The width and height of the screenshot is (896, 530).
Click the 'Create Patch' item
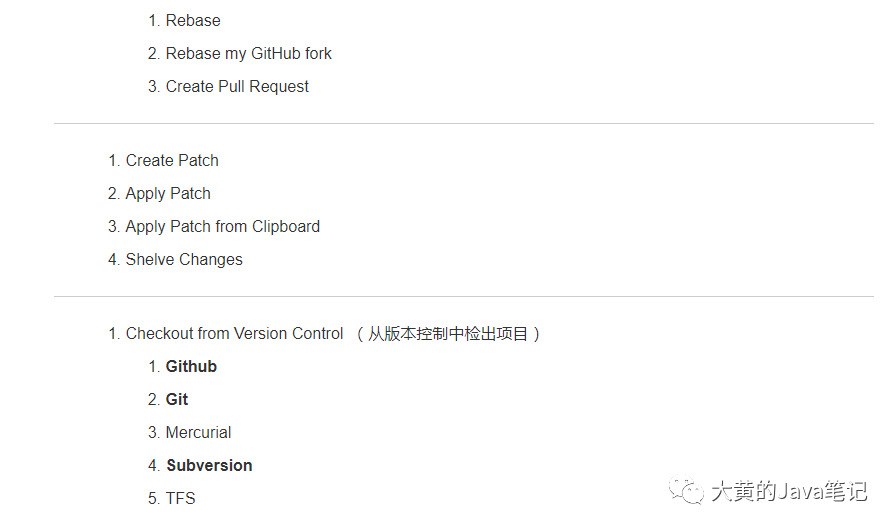pos(172,160)
